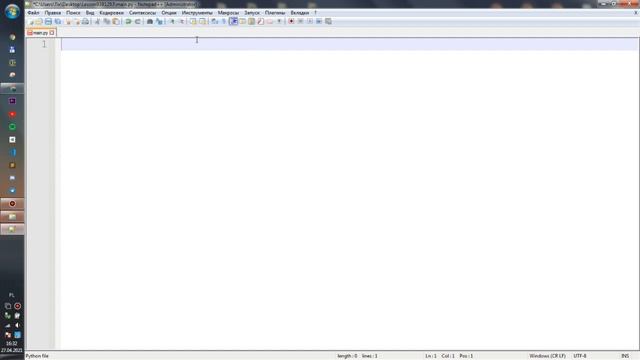Click the Run macro multiple times icon
This screenshot has width=640, height=360.
(x=319, y=21)
